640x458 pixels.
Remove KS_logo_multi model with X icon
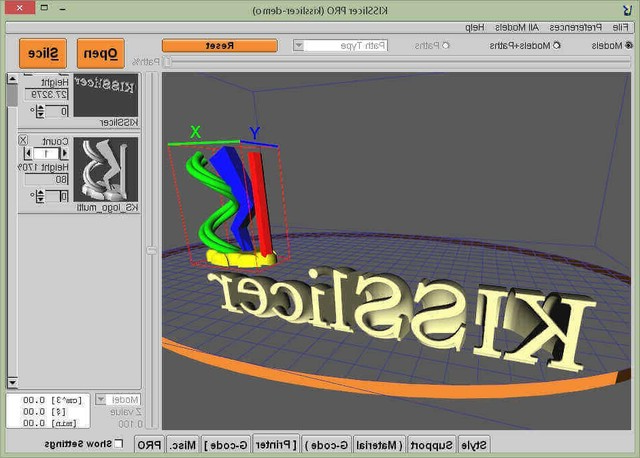click(x=23, y=141)
